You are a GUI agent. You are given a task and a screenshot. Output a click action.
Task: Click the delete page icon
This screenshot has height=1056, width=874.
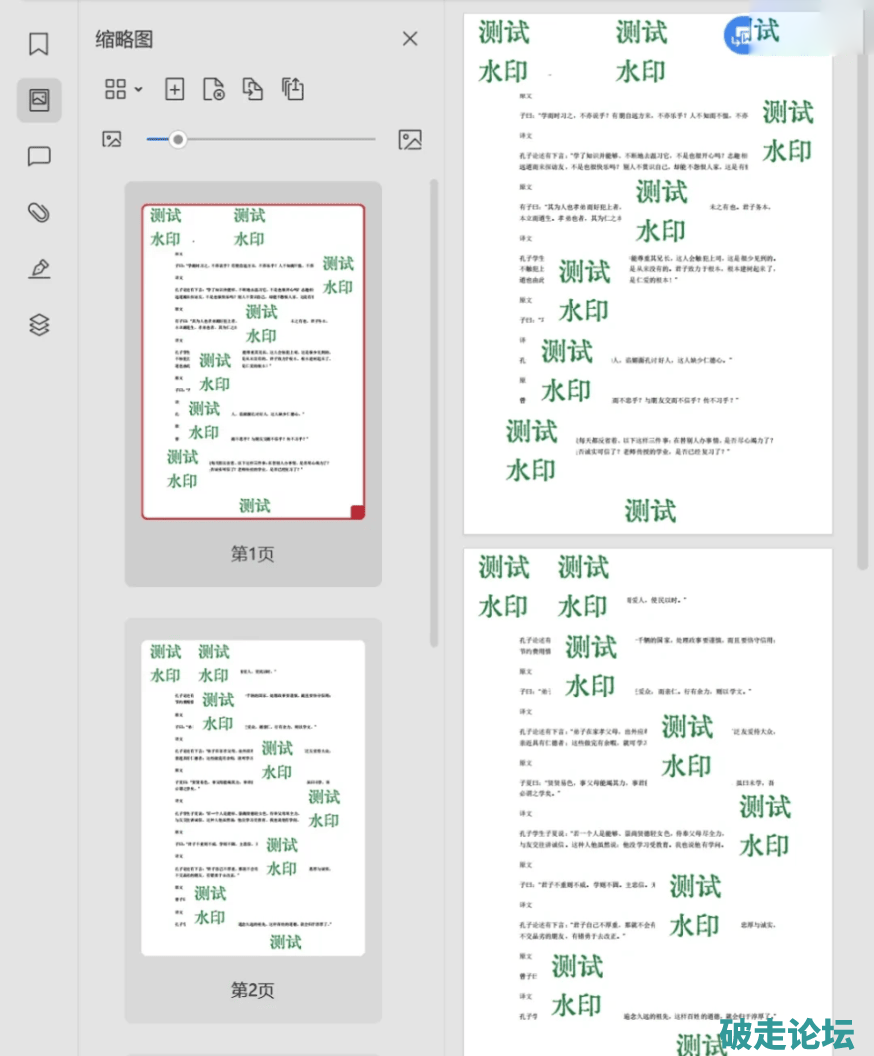(213, 89)
